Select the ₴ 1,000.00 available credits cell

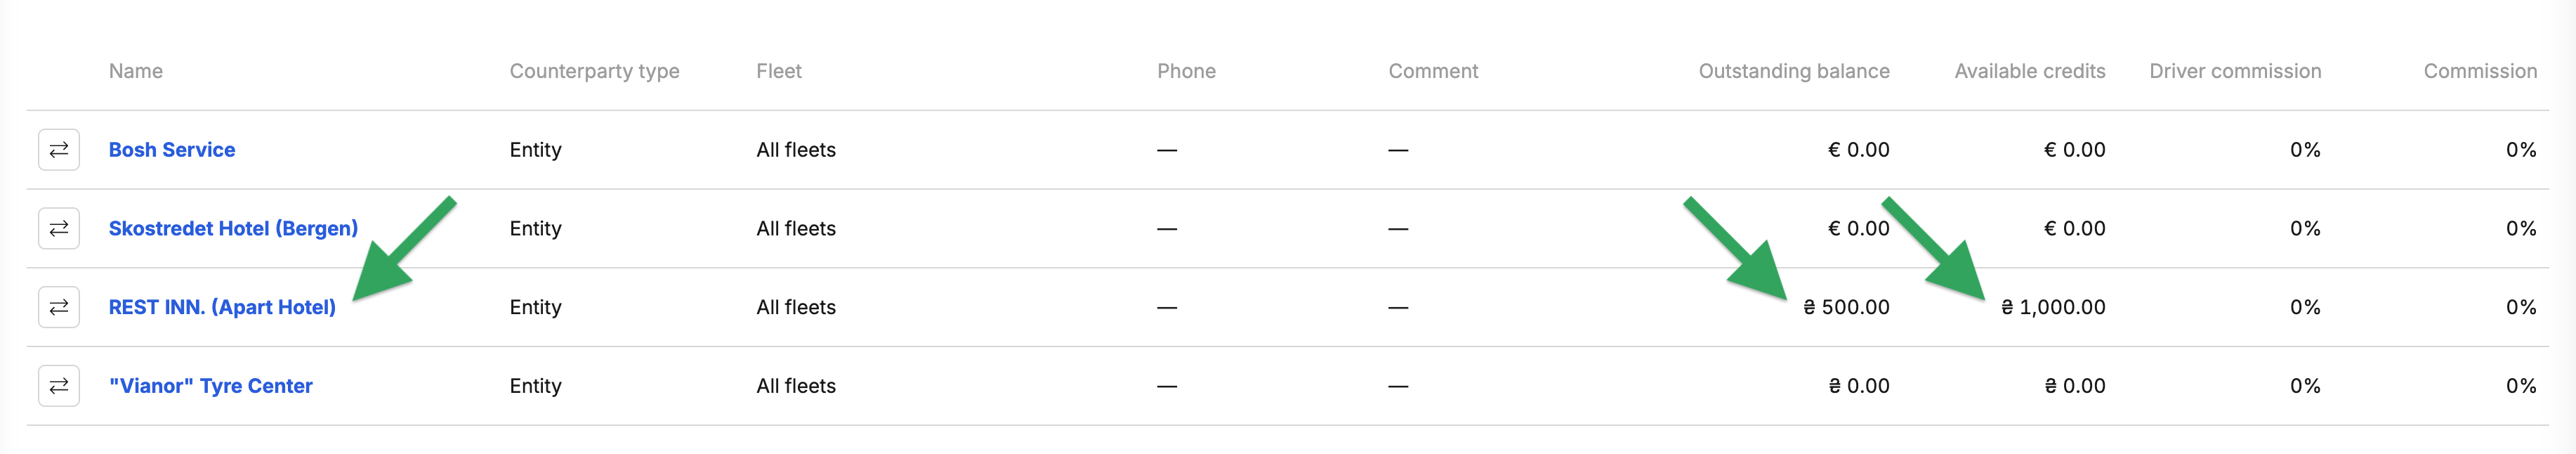tap(2053, 307)
